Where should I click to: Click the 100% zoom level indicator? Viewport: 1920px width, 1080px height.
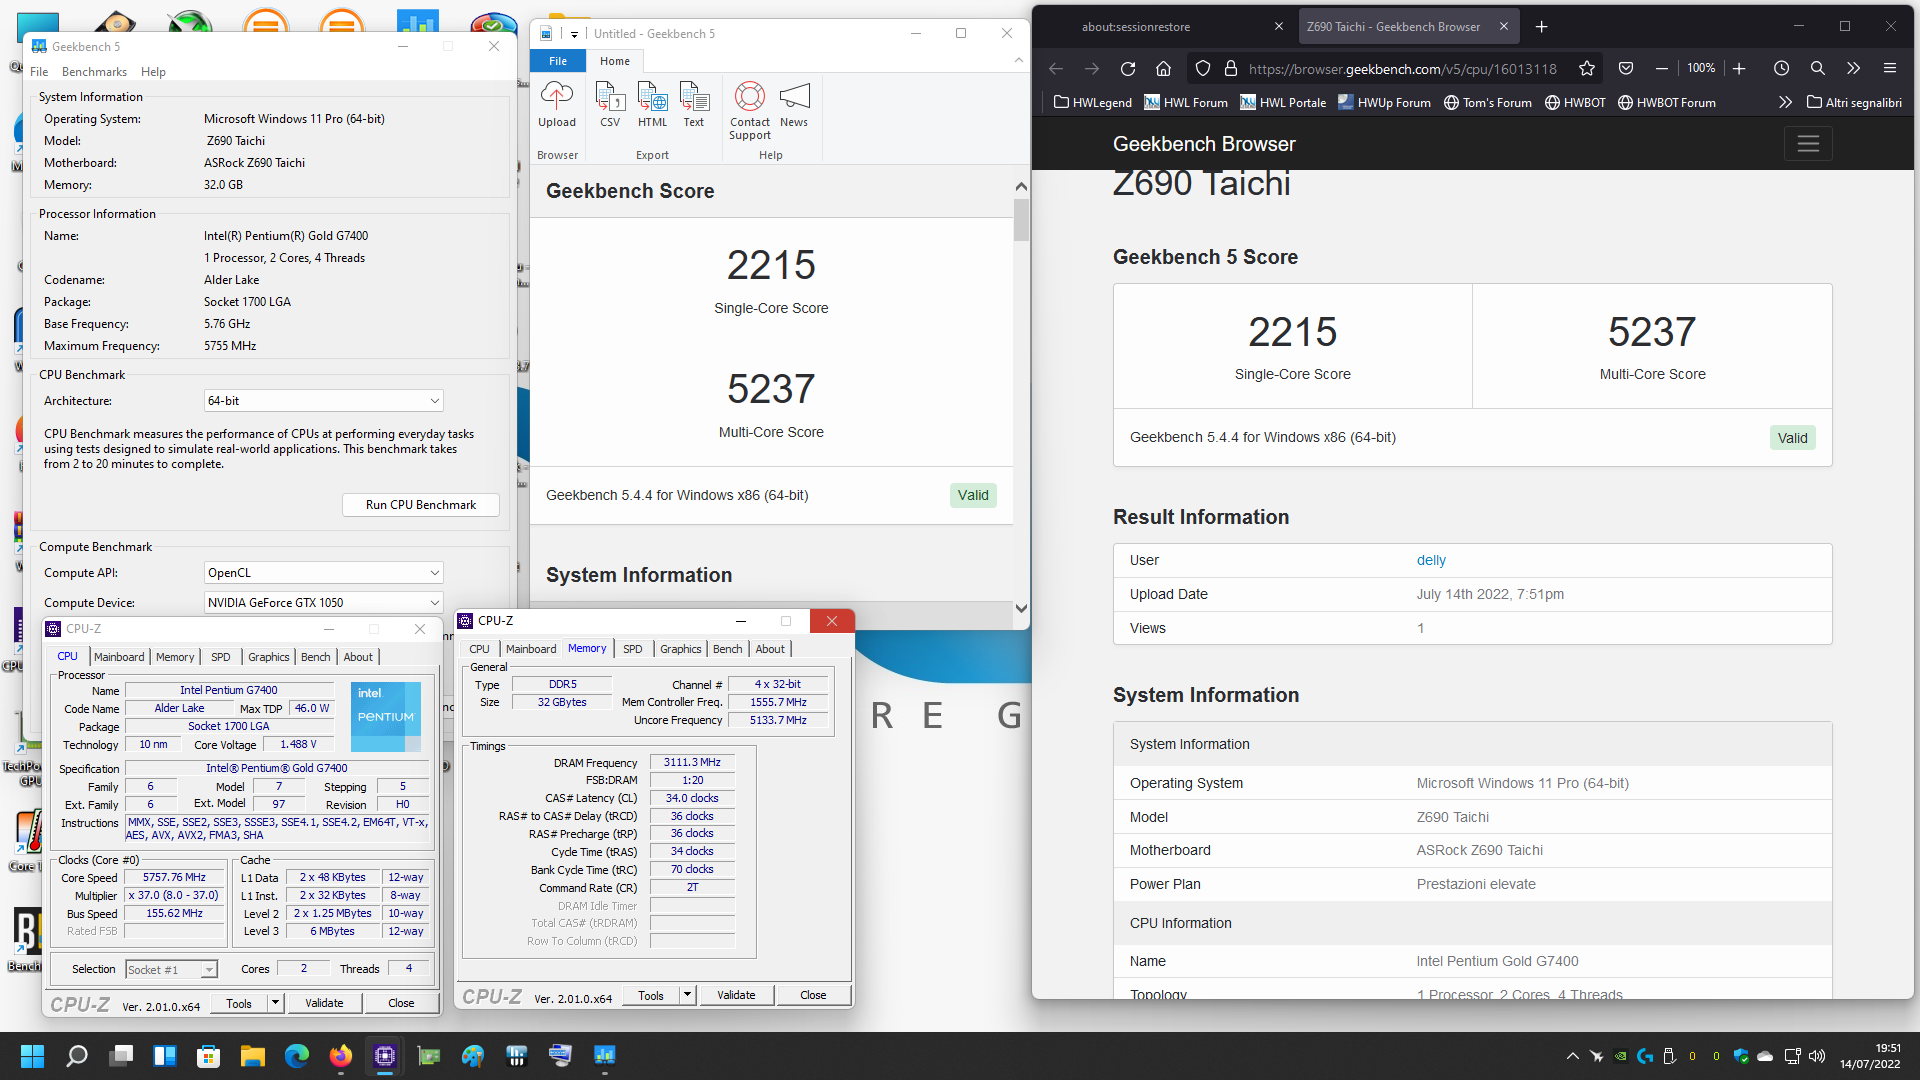1701,68
